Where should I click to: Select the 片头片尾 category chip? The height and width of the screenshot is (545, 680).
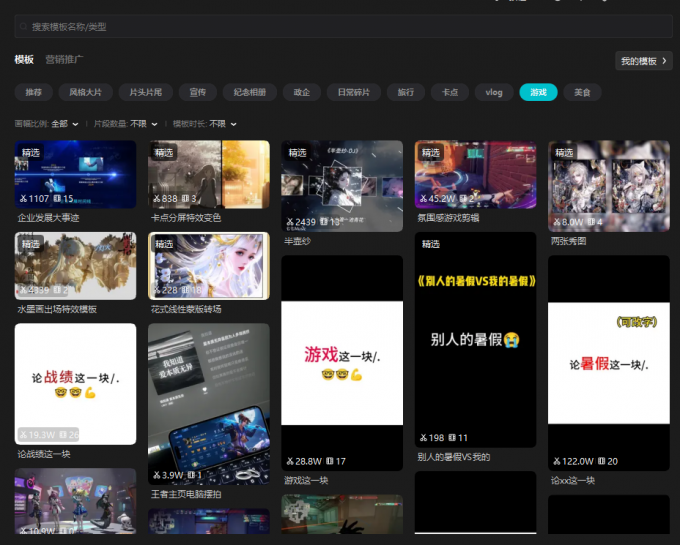pos(146,92)
